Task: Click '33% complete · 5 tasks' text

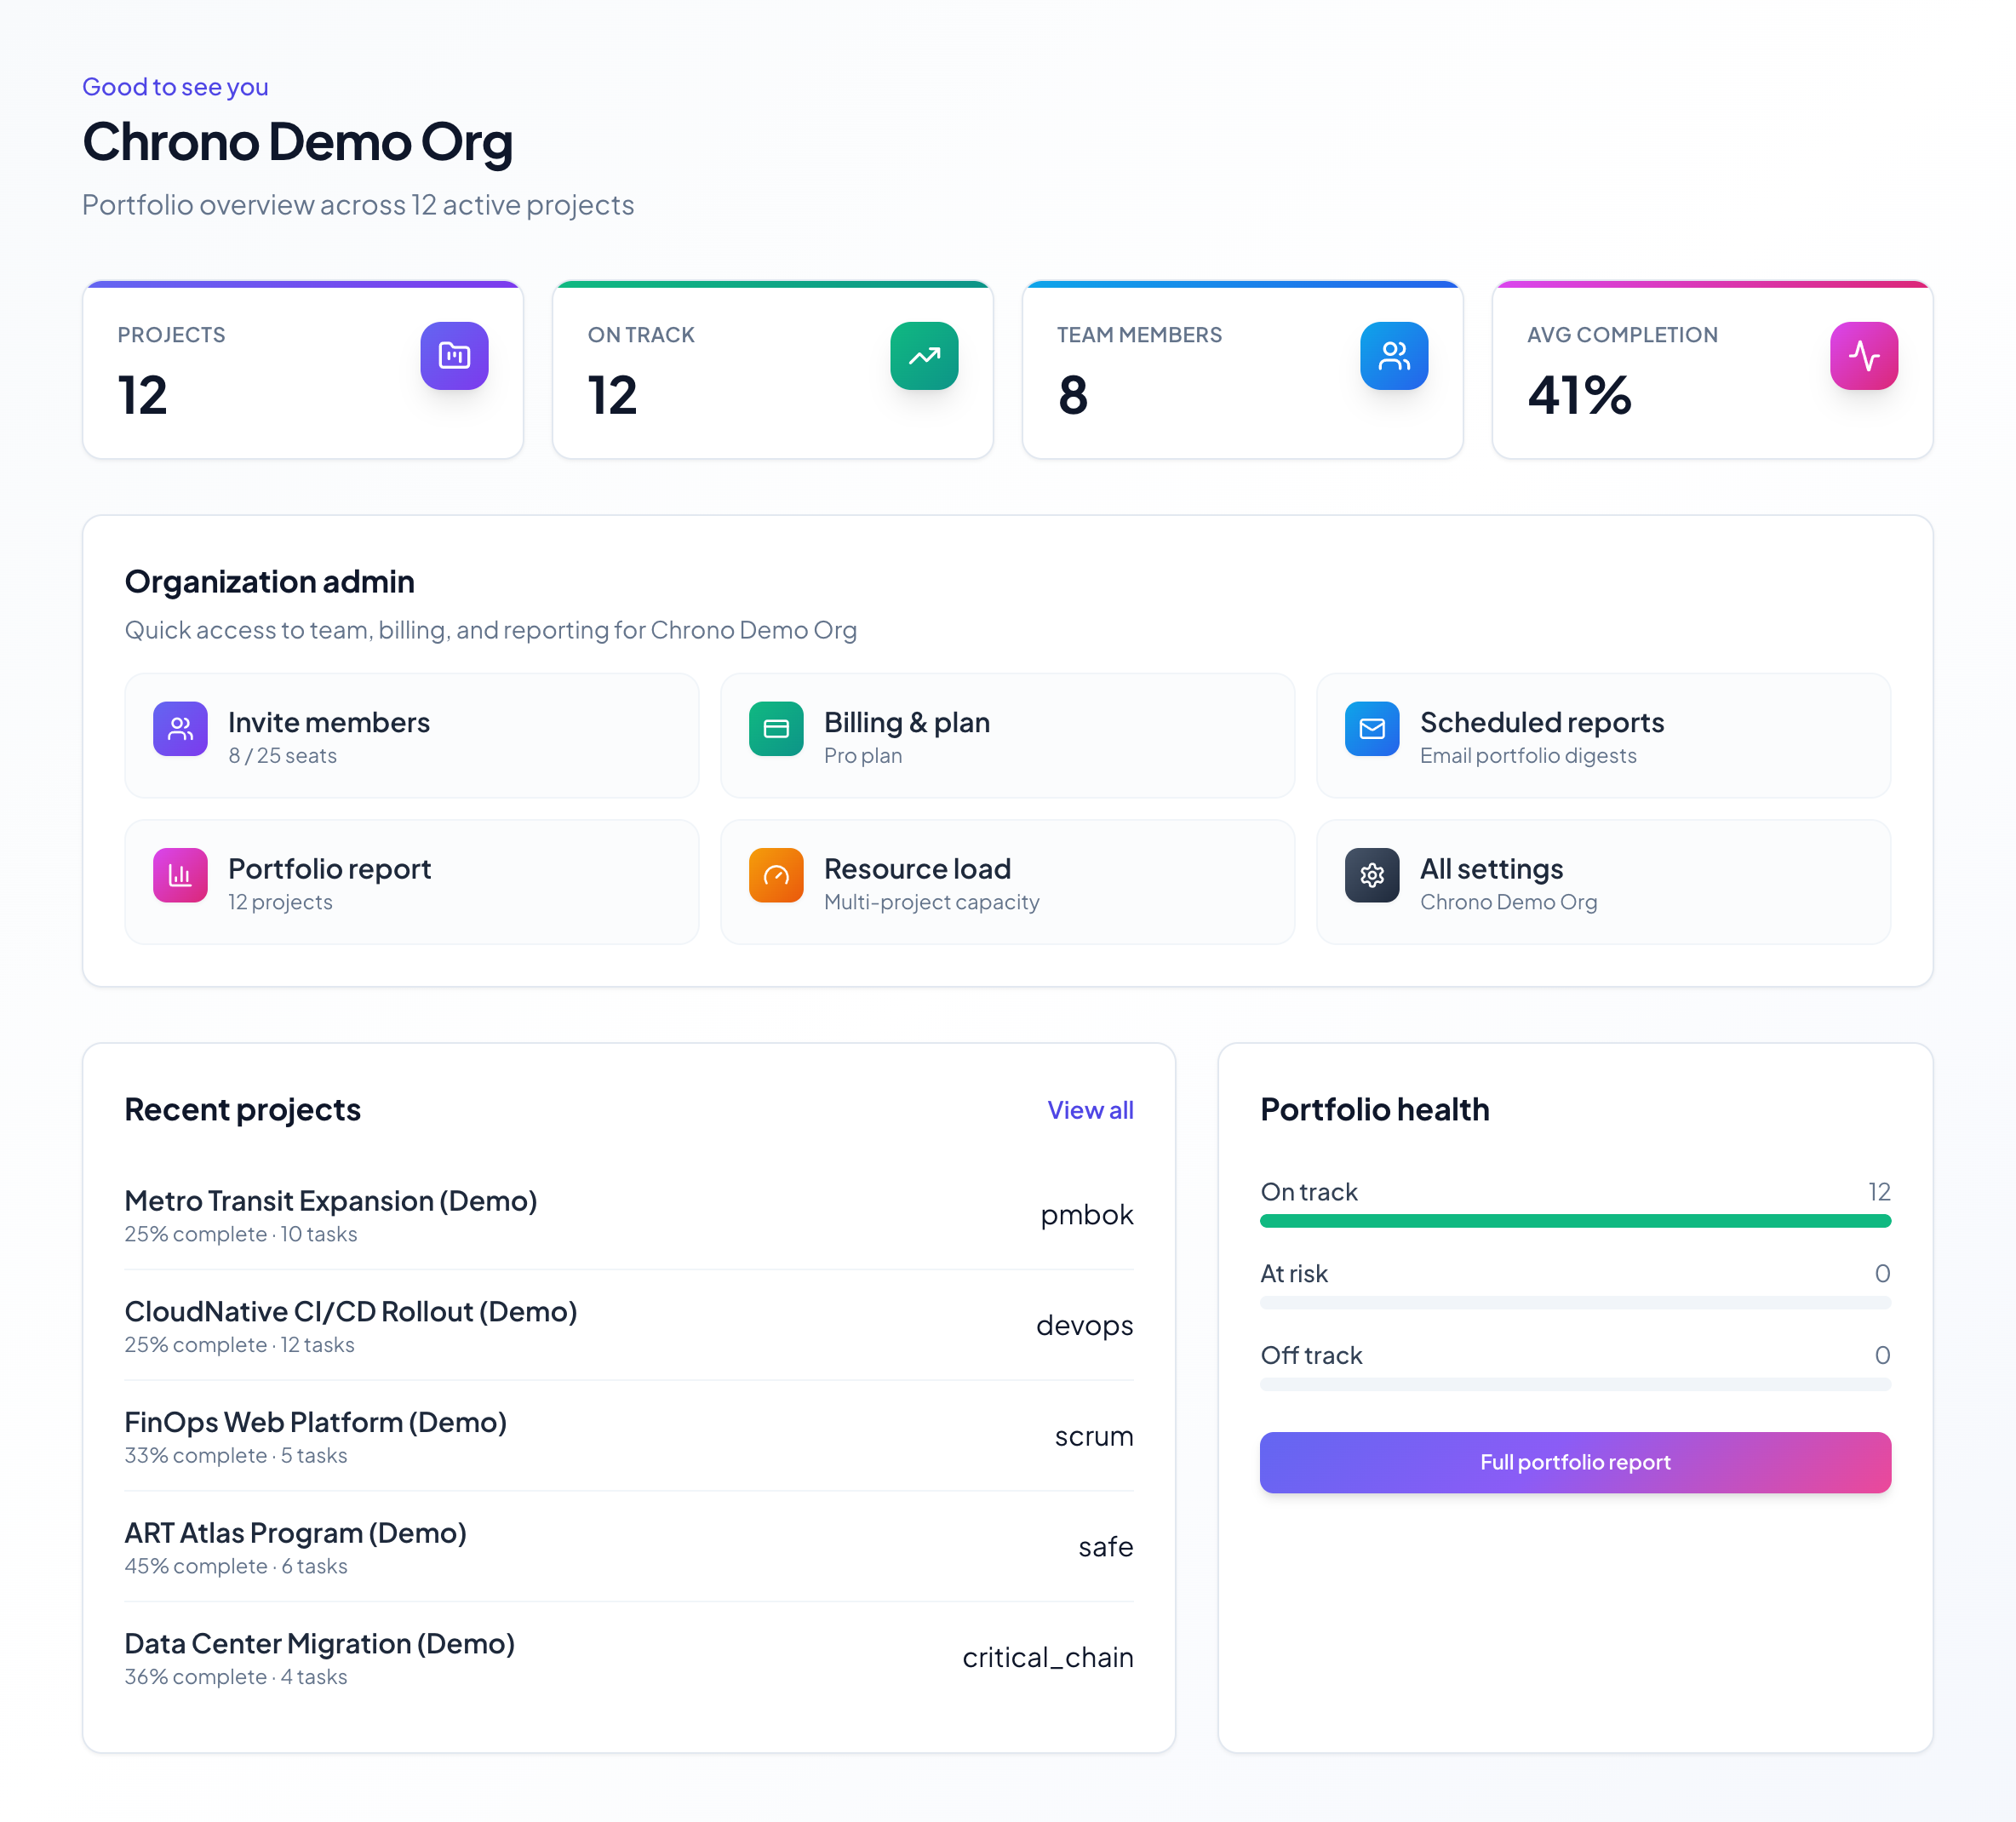Action: coord(236,1455)
